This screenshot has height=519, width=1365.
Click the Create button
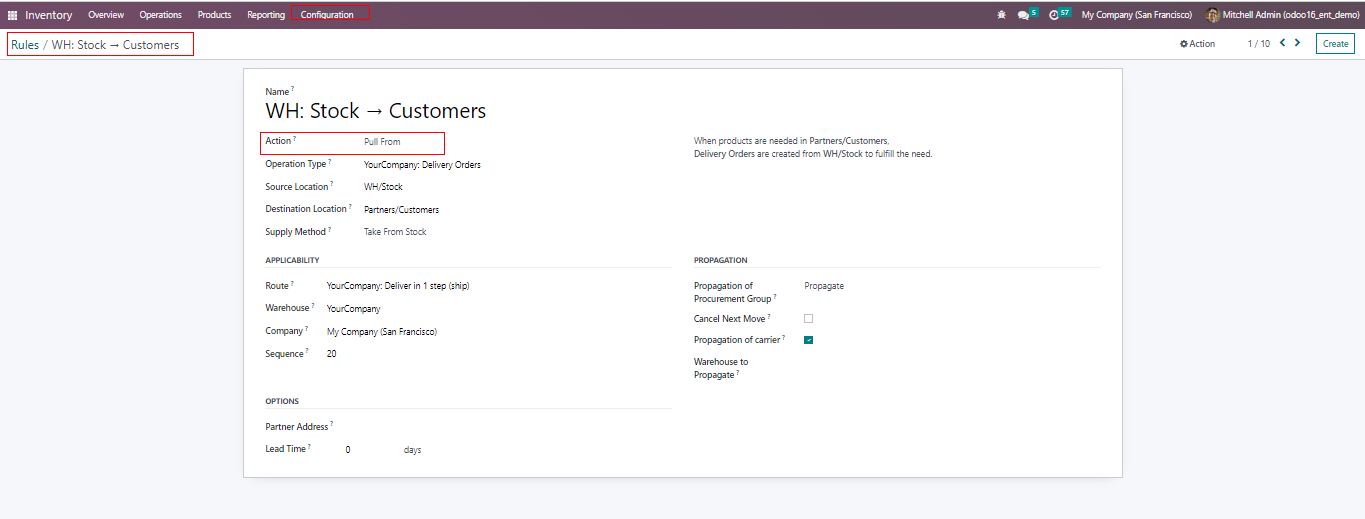[x=1335, y=44]
